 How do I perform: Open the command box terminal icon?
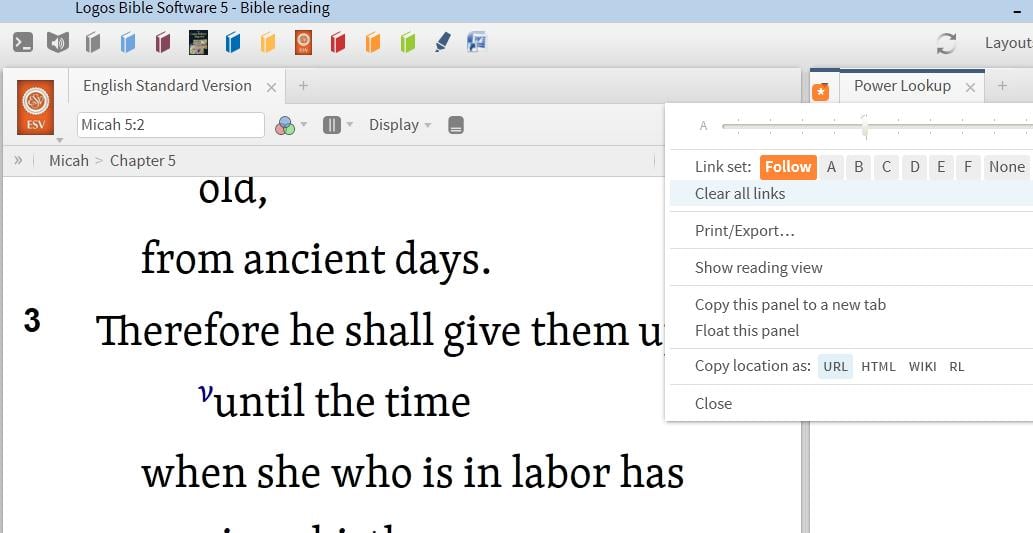pos(23,43)
